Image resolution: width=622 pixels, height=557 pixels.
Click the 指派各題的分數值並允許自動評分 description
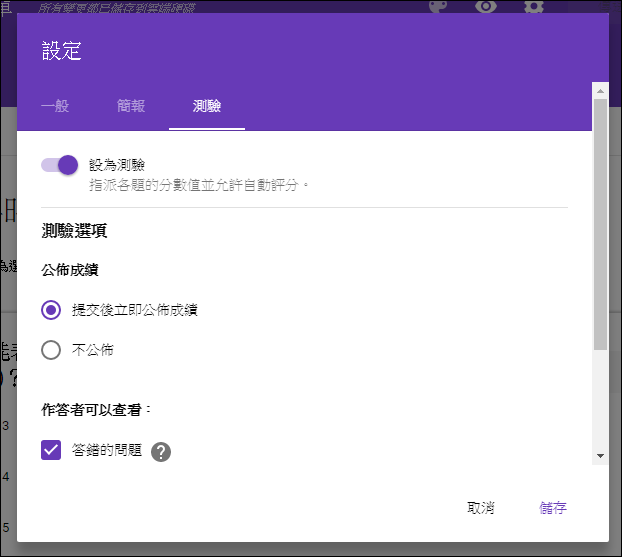(198, 185)
